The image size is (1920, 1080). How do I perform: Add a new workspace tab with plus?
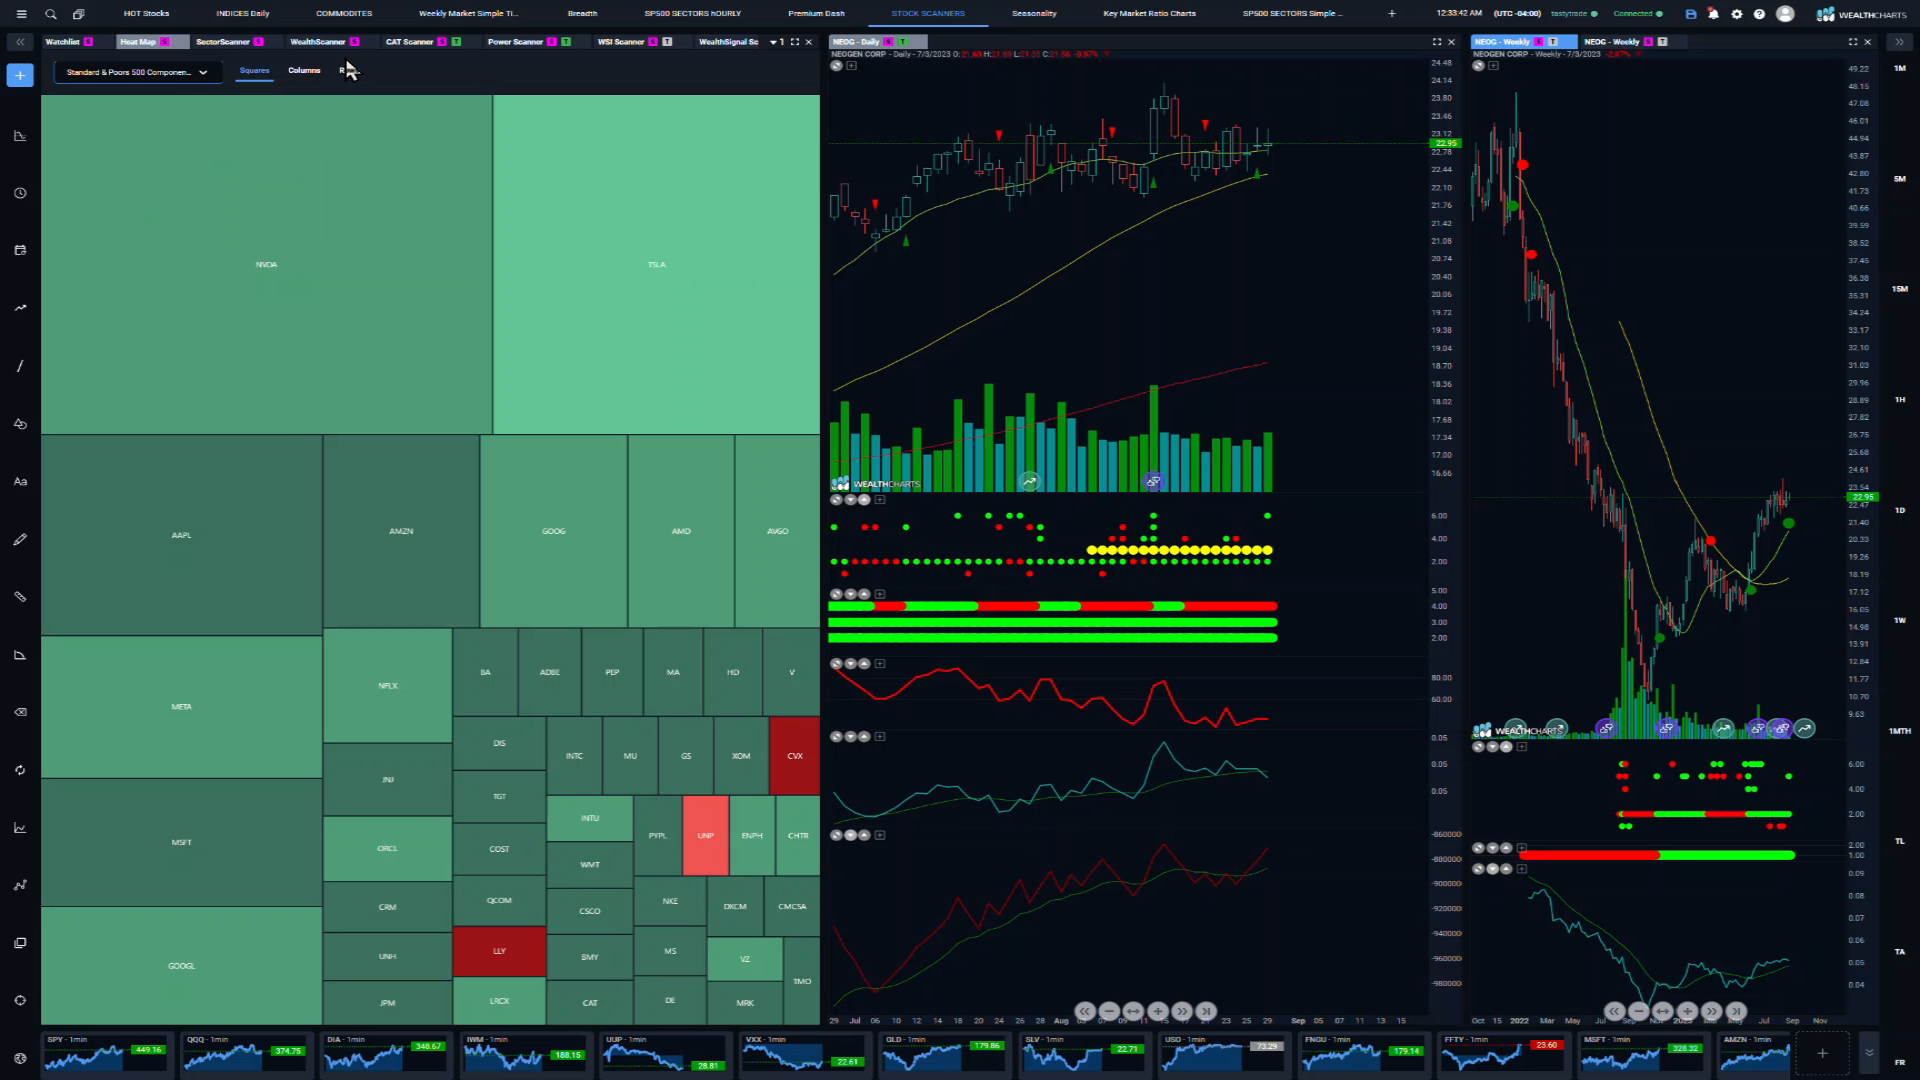1391,14
